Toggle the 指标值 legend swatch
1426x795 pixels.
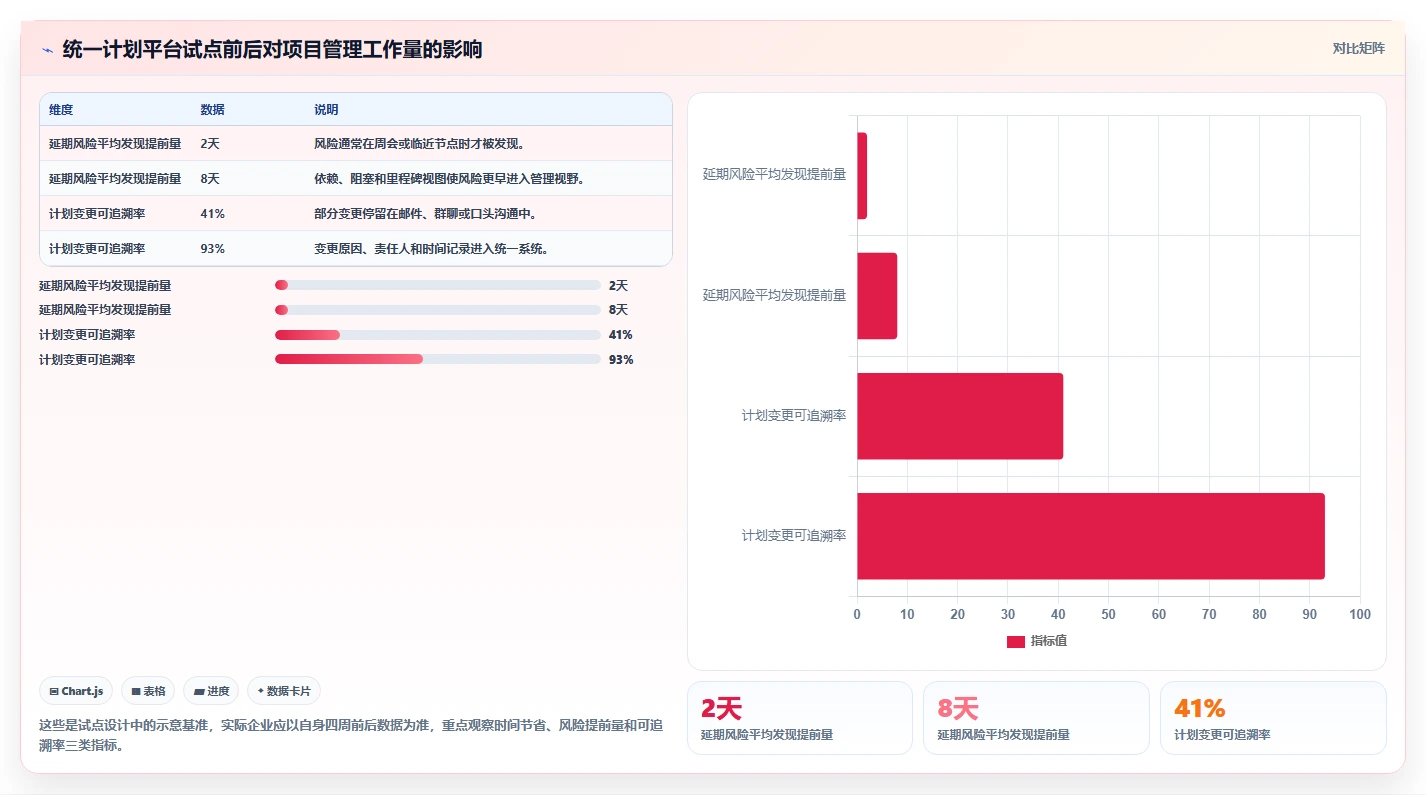coord(1016,641)
